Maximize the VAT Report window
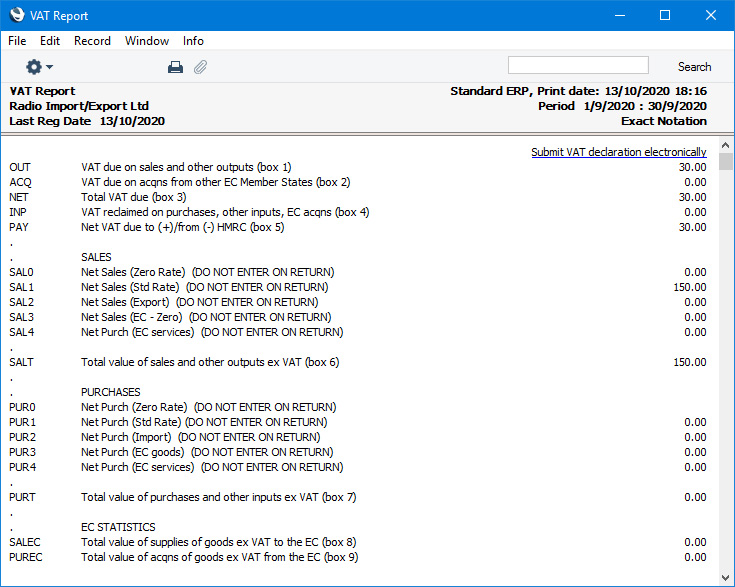 [665, 15]
